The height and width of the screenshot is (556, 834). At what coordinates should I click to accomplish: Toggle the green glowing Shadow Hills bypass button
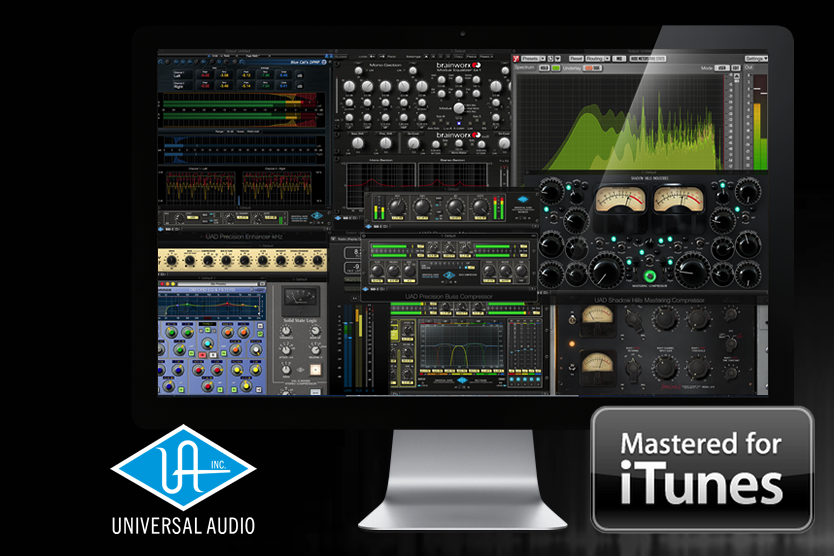[649, 276]
